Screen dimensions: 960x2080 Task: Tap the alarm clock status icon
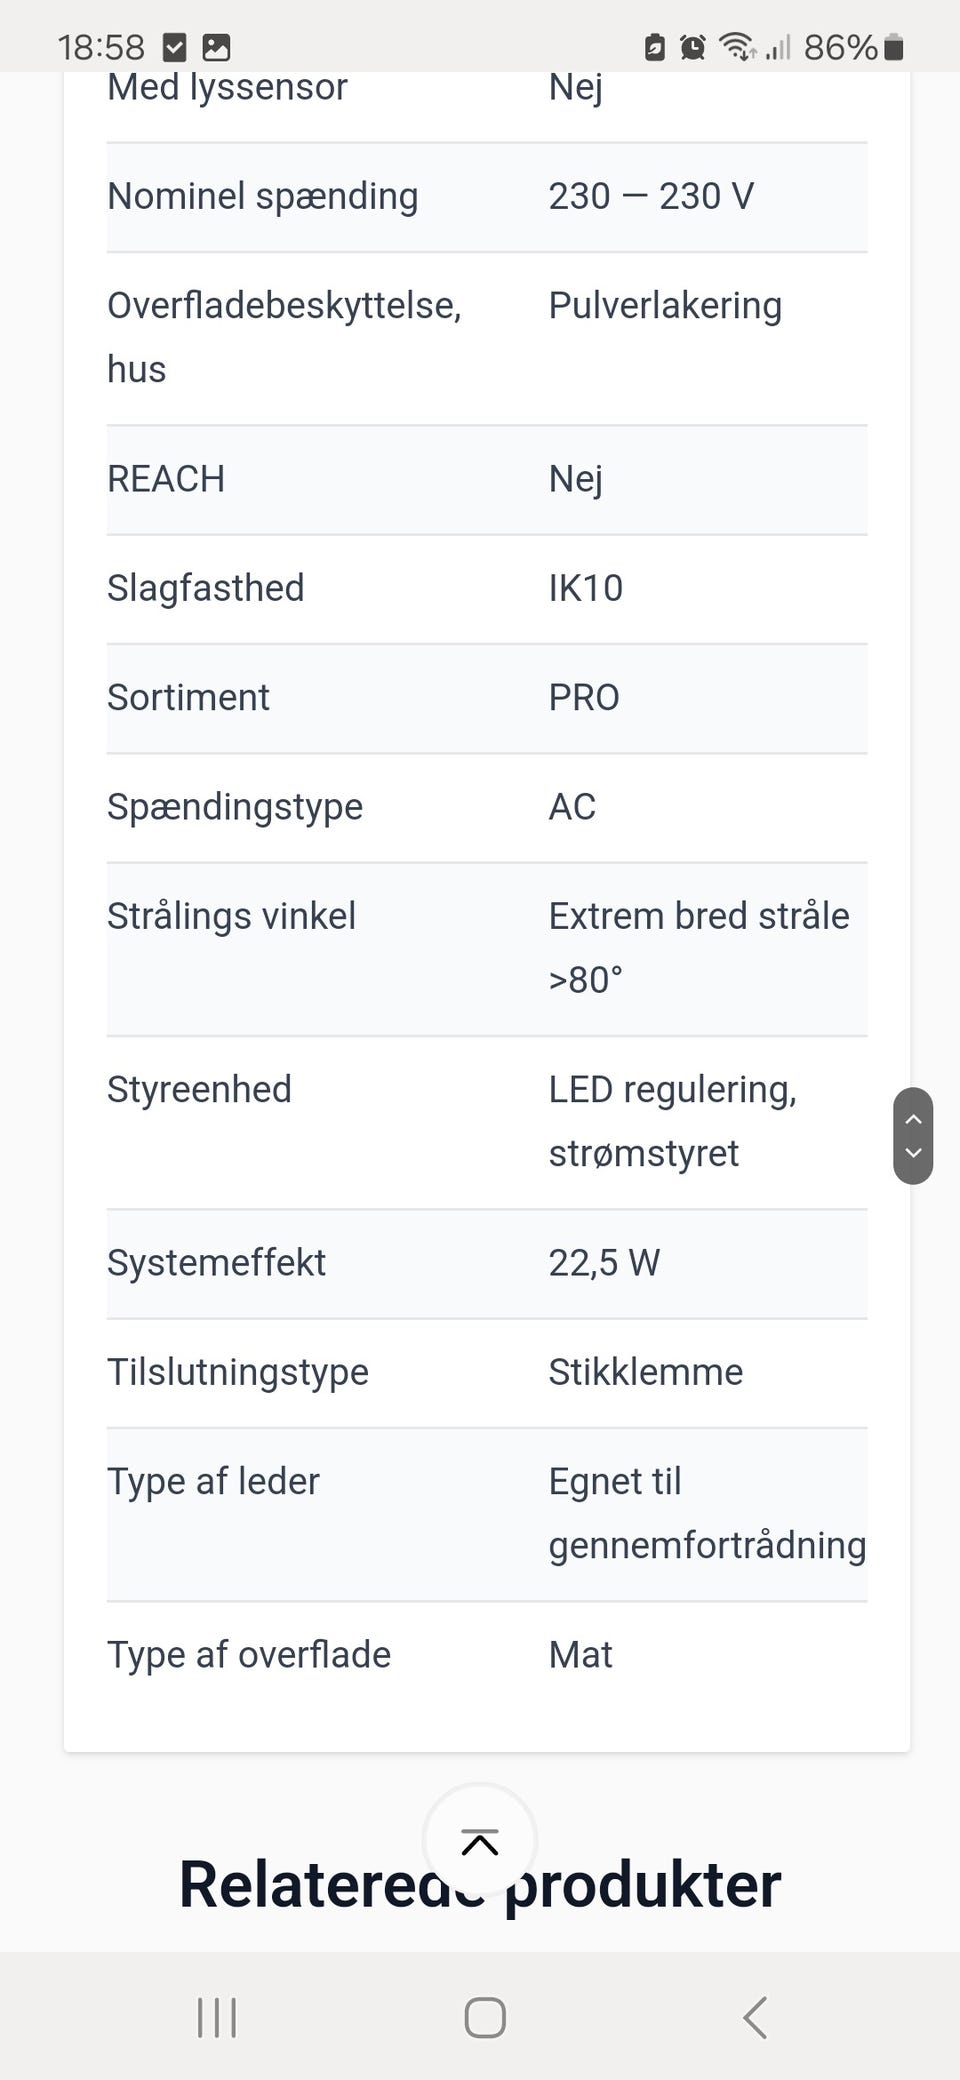tap(692, 47)
